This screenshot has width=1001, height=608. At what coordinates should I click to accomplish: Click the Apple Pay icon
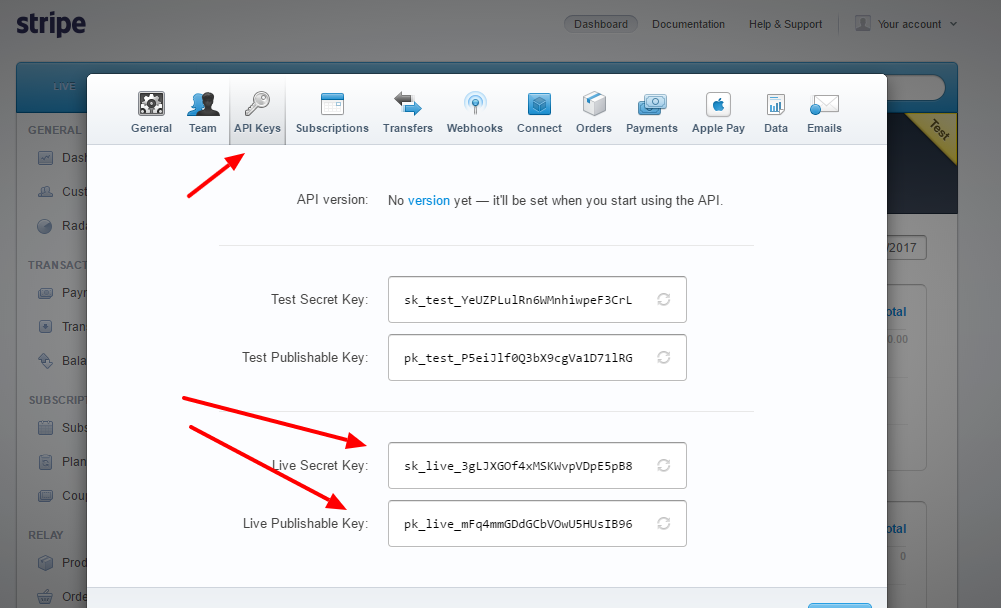tap(718, 105)
